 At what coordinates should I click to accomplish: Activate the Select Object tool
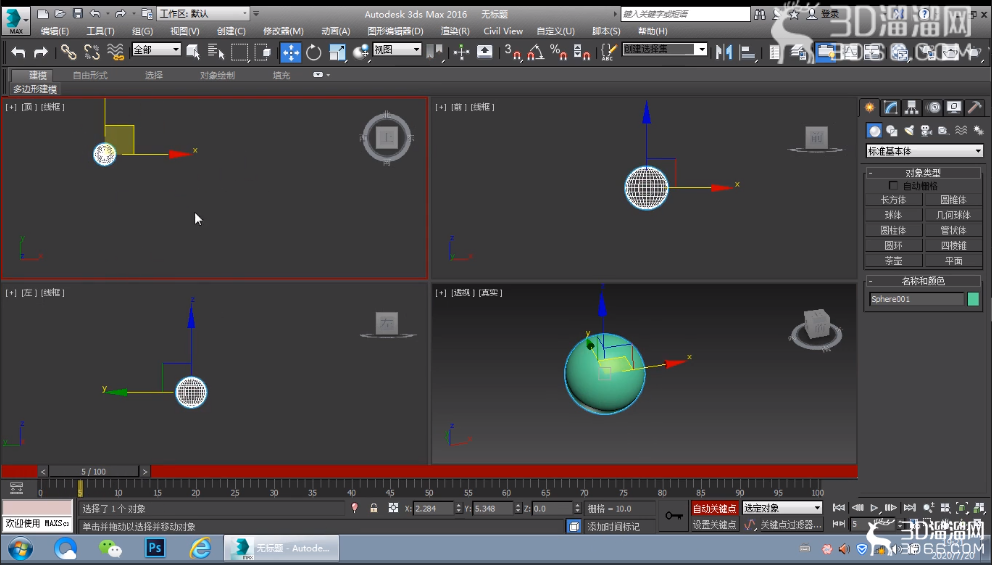click(x=194, y=52)
